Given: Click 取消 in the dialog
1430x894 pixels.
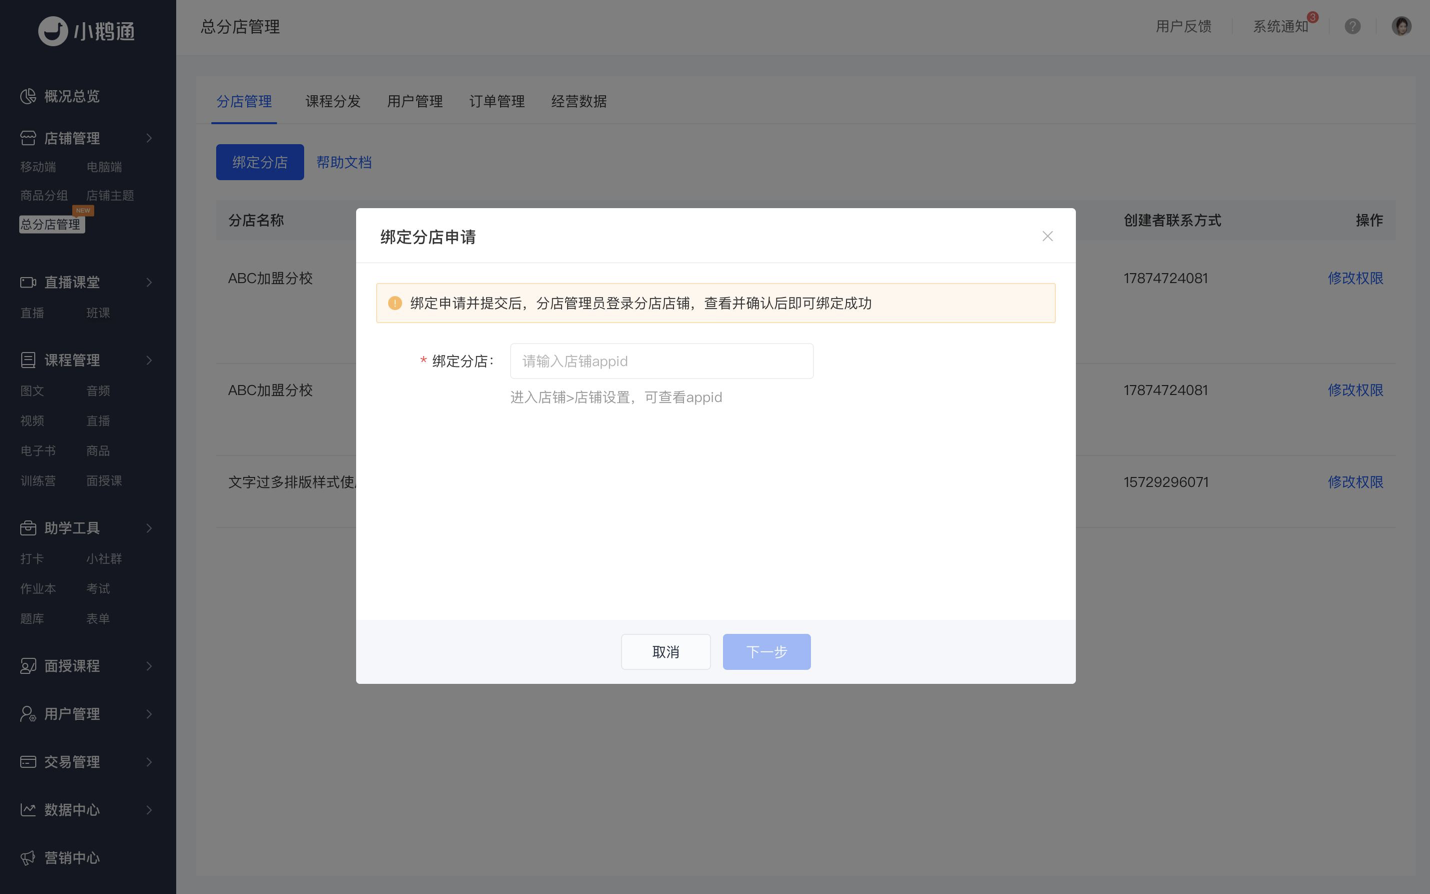Looking at the screenshot, I should (x=666, y=652).
